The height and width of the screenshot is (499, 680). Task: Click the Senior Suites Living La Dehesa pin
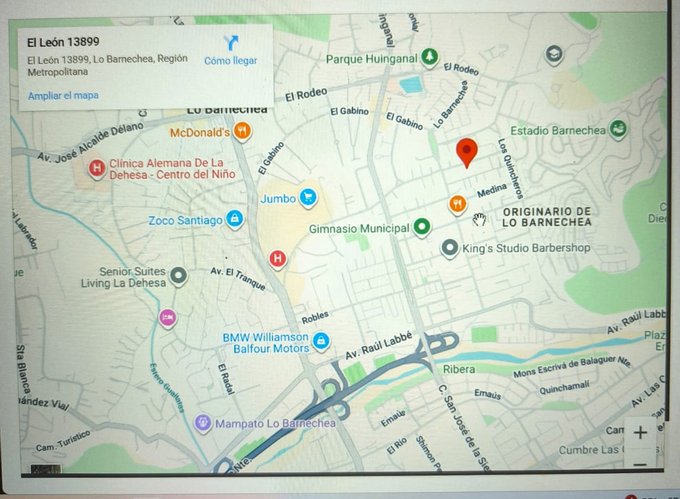178,275
